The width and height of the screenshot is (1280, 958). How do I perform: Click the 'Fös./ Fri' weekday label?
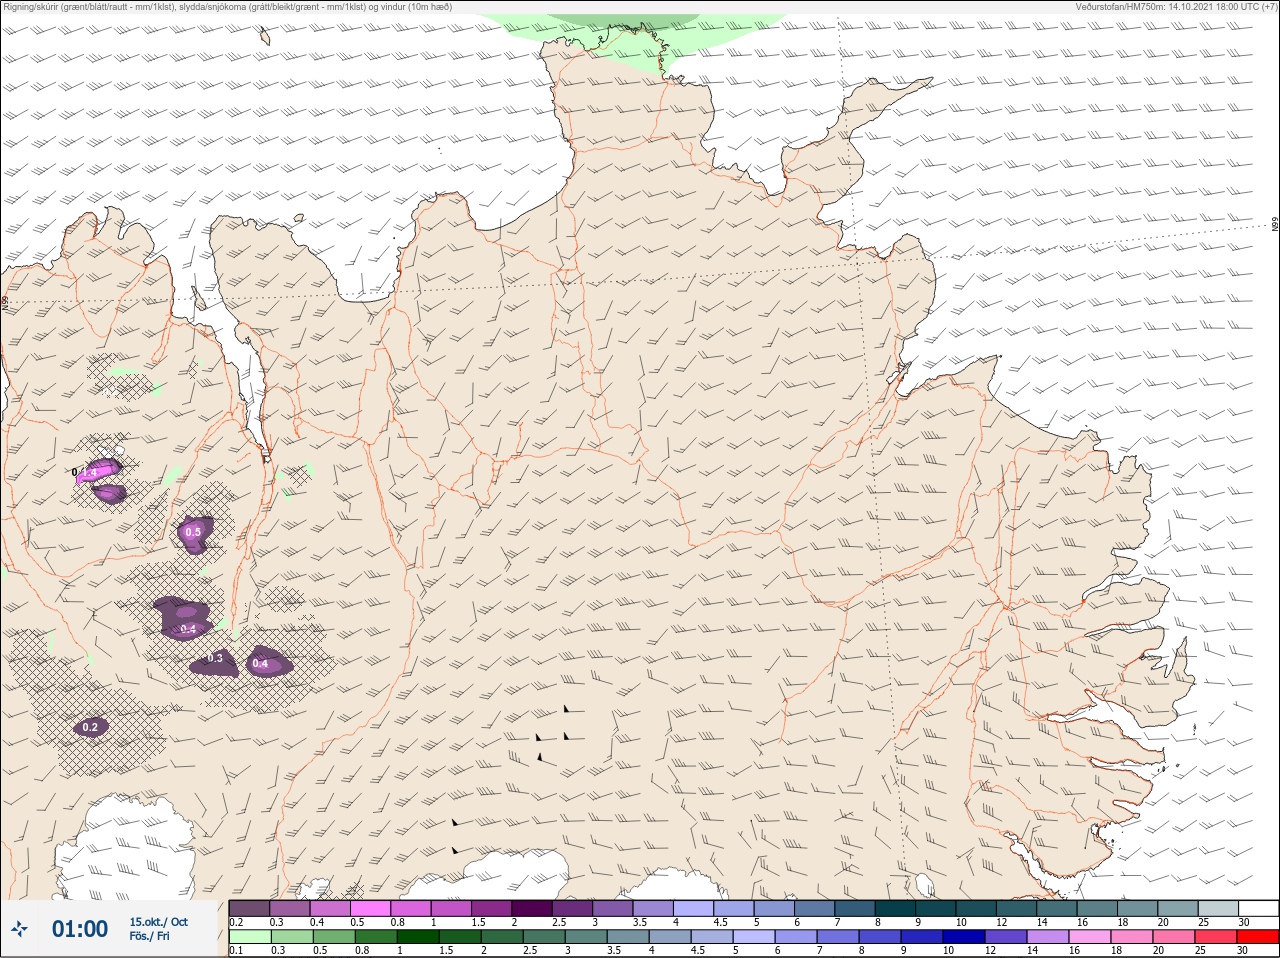point(149,936)
